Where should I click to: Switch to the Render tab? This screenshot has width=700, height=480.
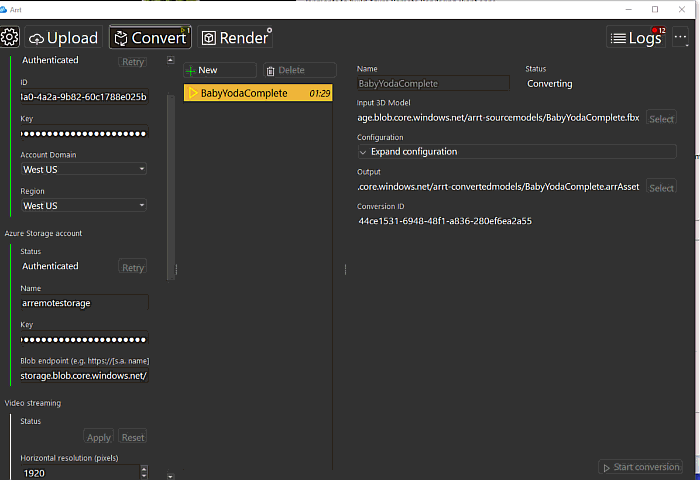(235, 38)
